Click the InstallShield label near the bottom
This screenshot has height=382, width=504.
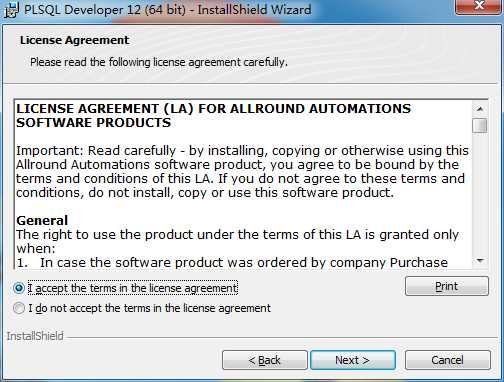pyautogui.click(x=35, y=336)
